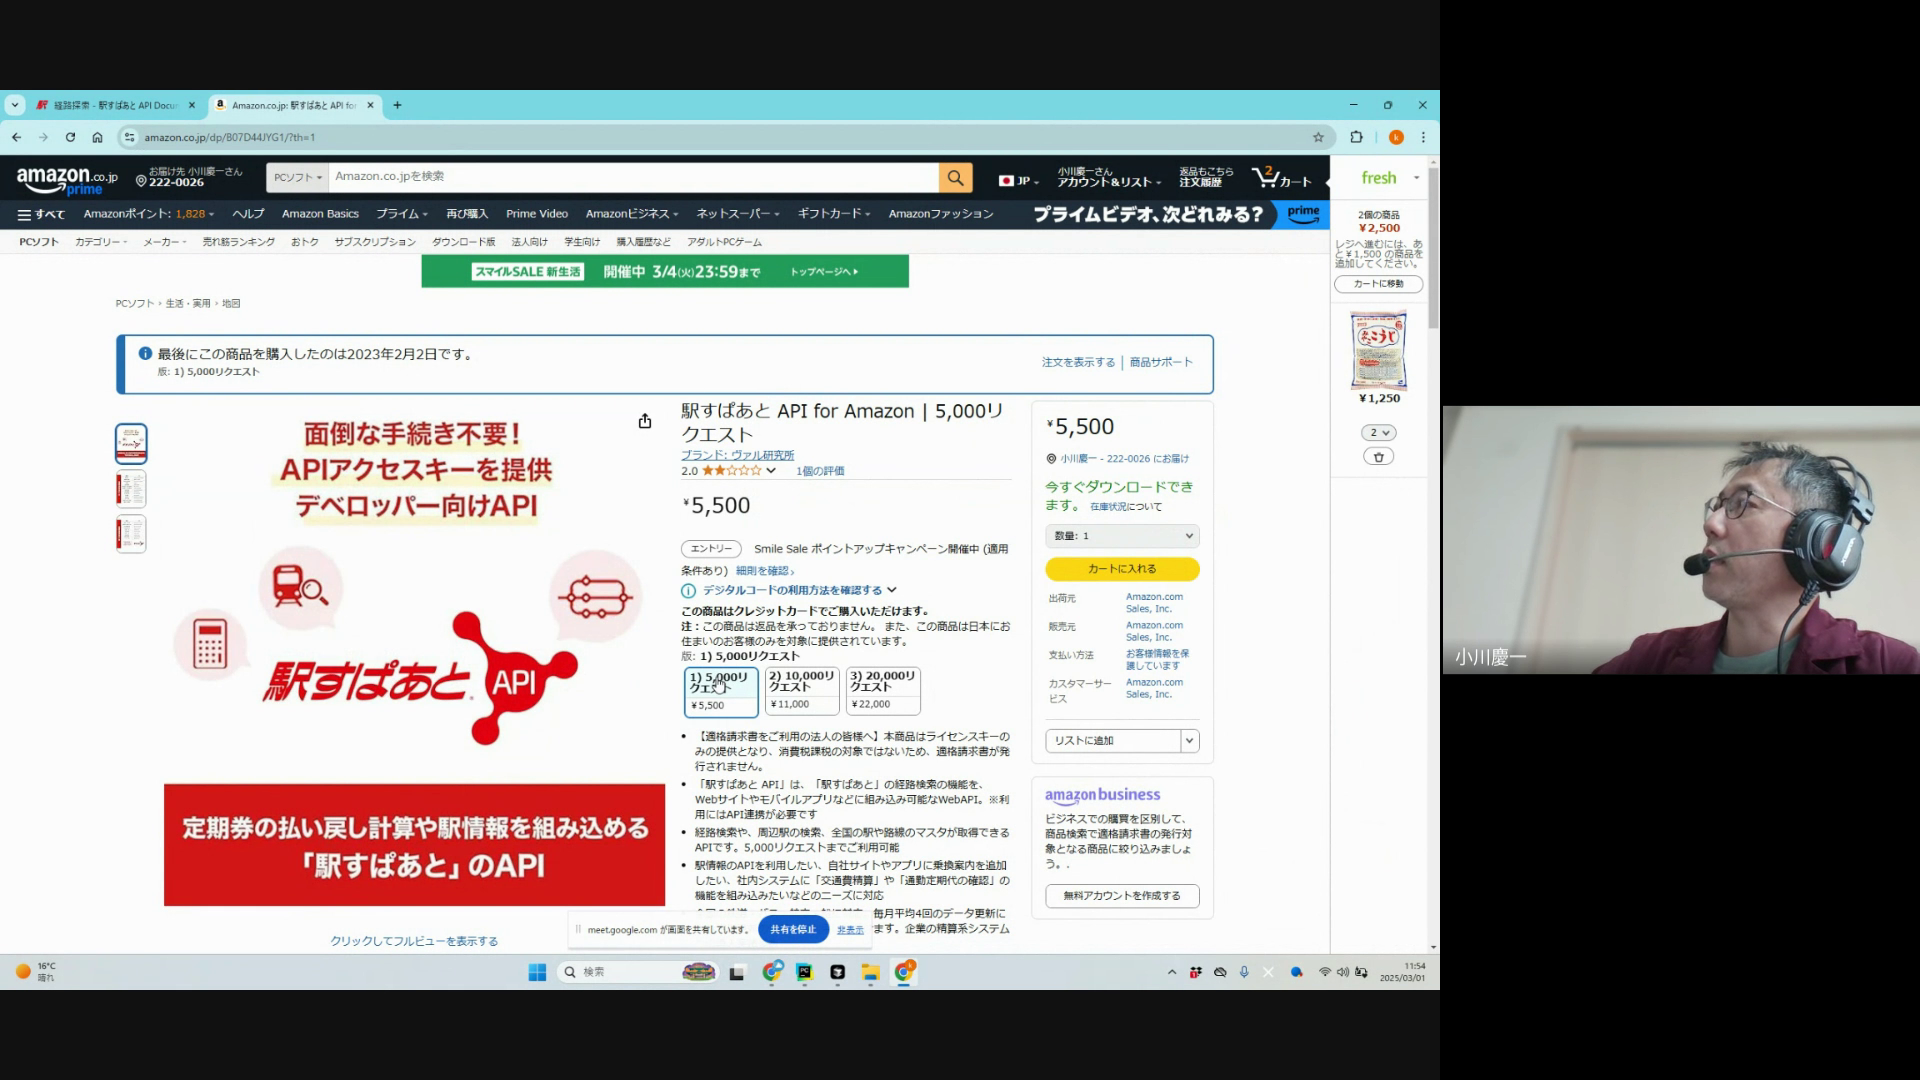Open the すべて hamburger menu
Screen dimensions: 1920x1080
point(41,214)
